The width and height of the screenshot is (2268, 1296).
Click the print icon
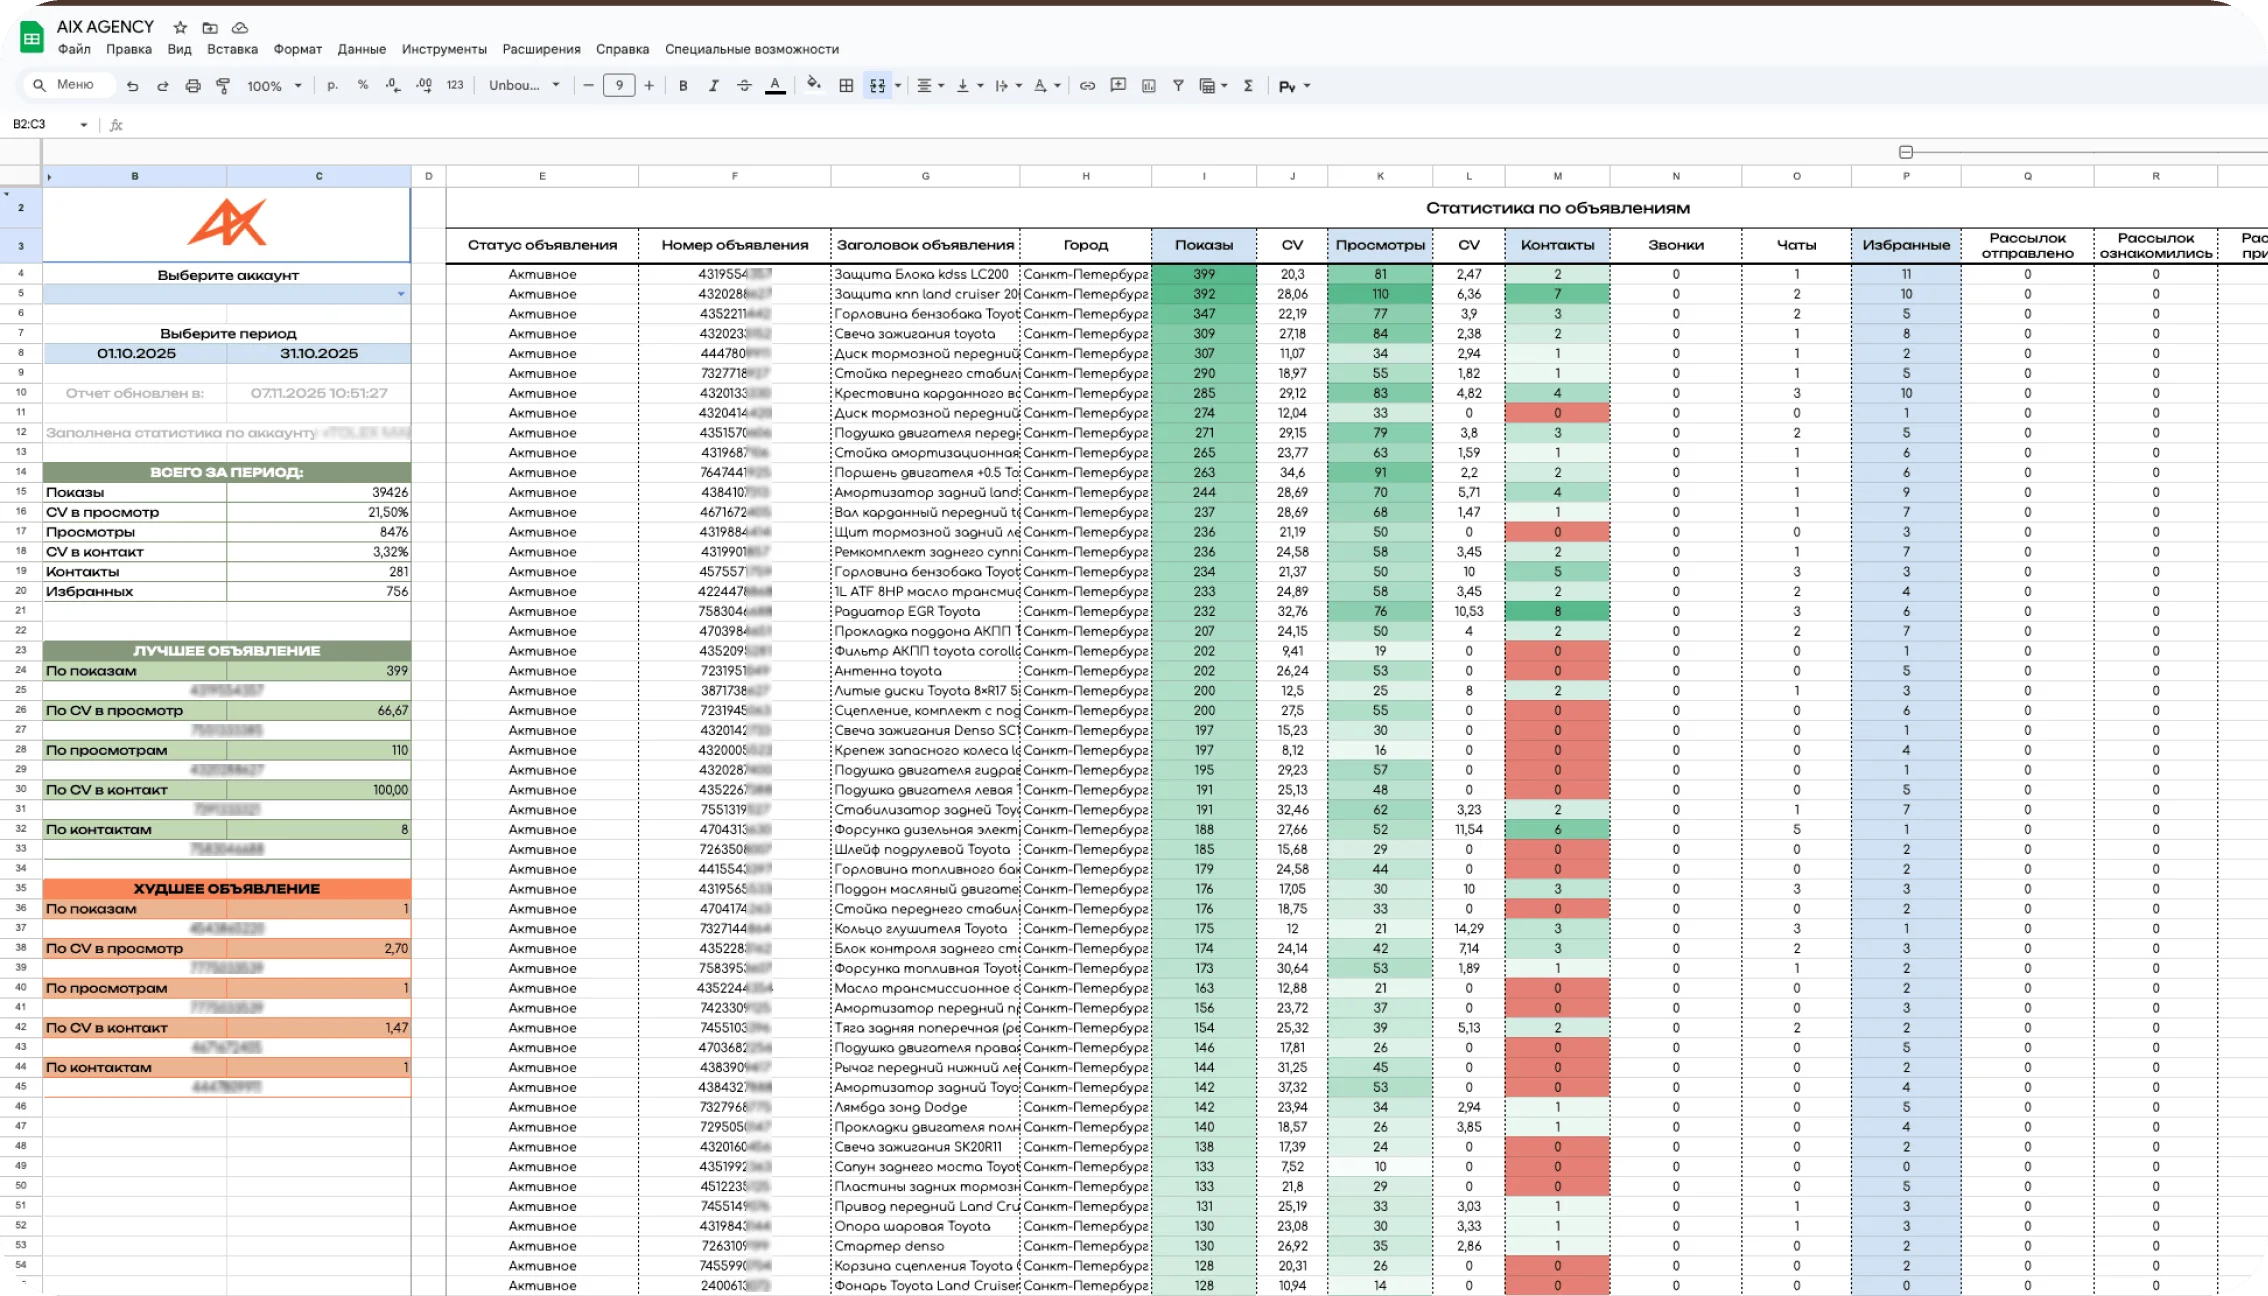[193, 86]
